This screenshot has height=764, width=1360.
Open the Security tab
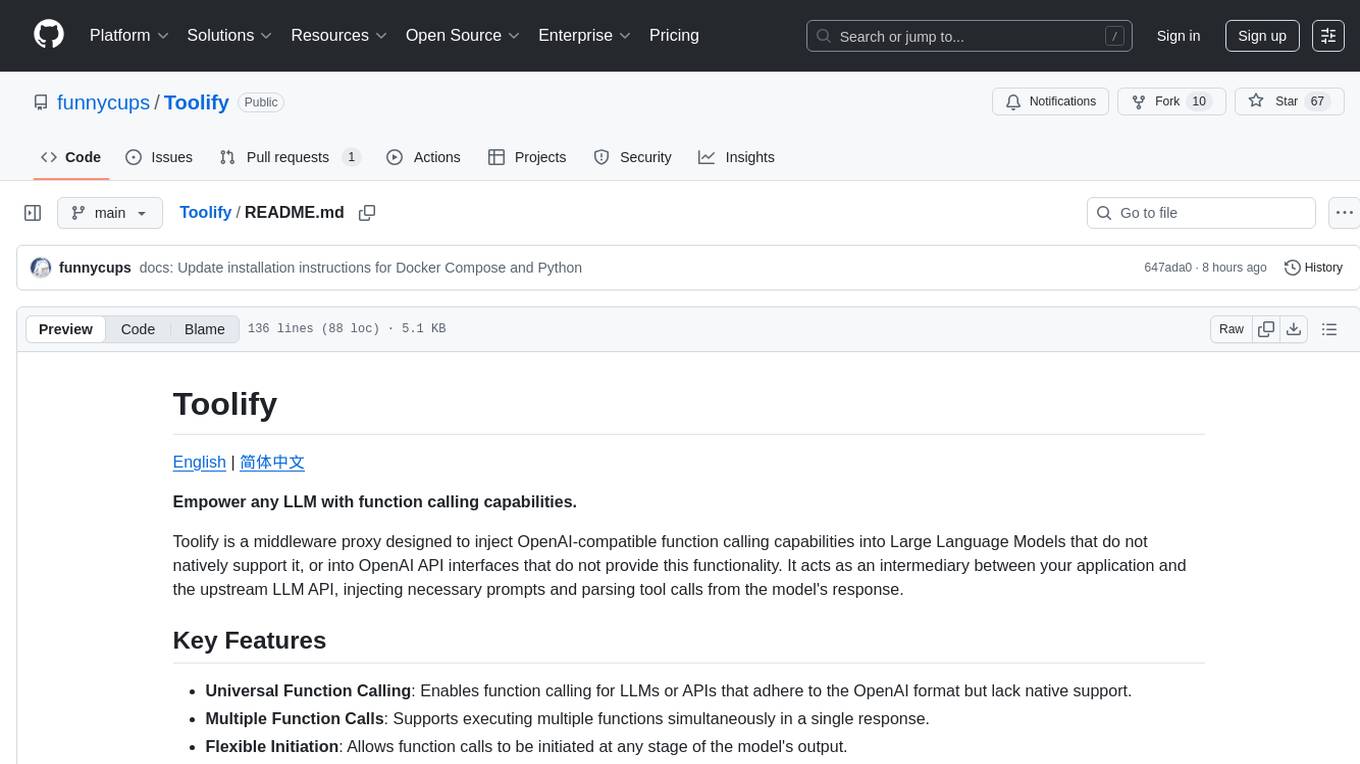[632, 157]
